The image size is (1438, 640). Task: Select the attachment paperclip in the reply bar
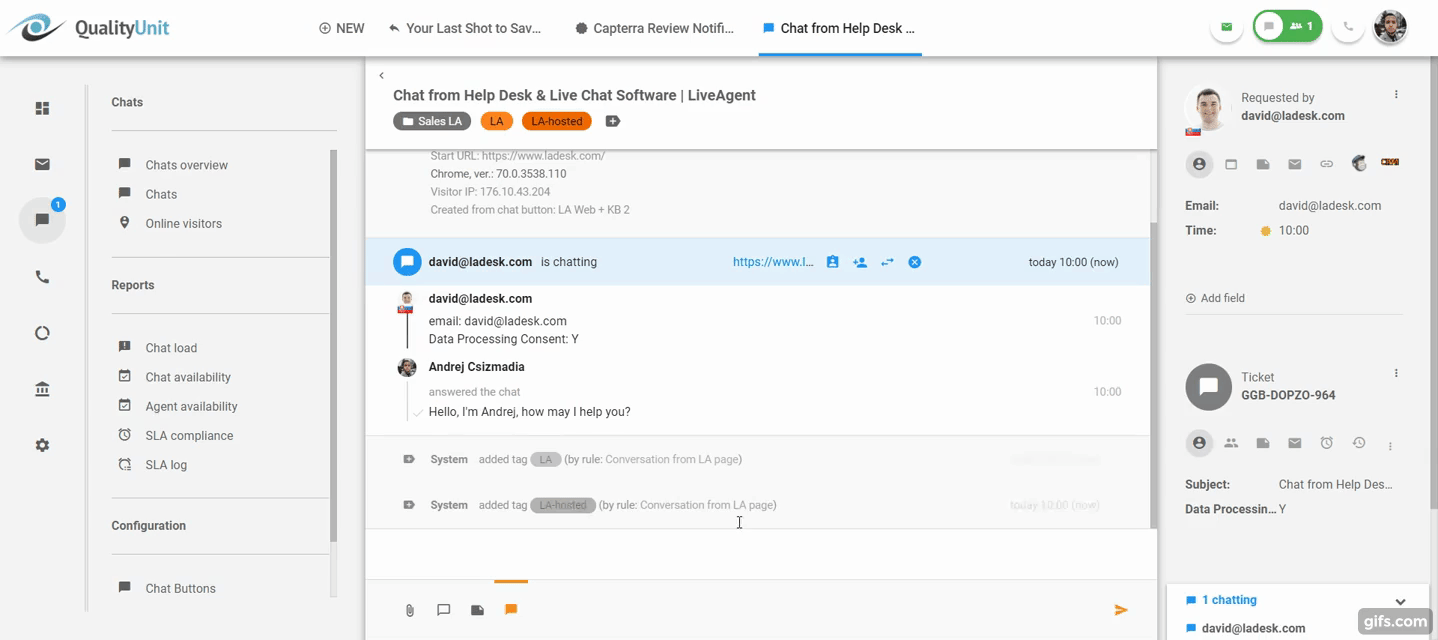(409, 610)
